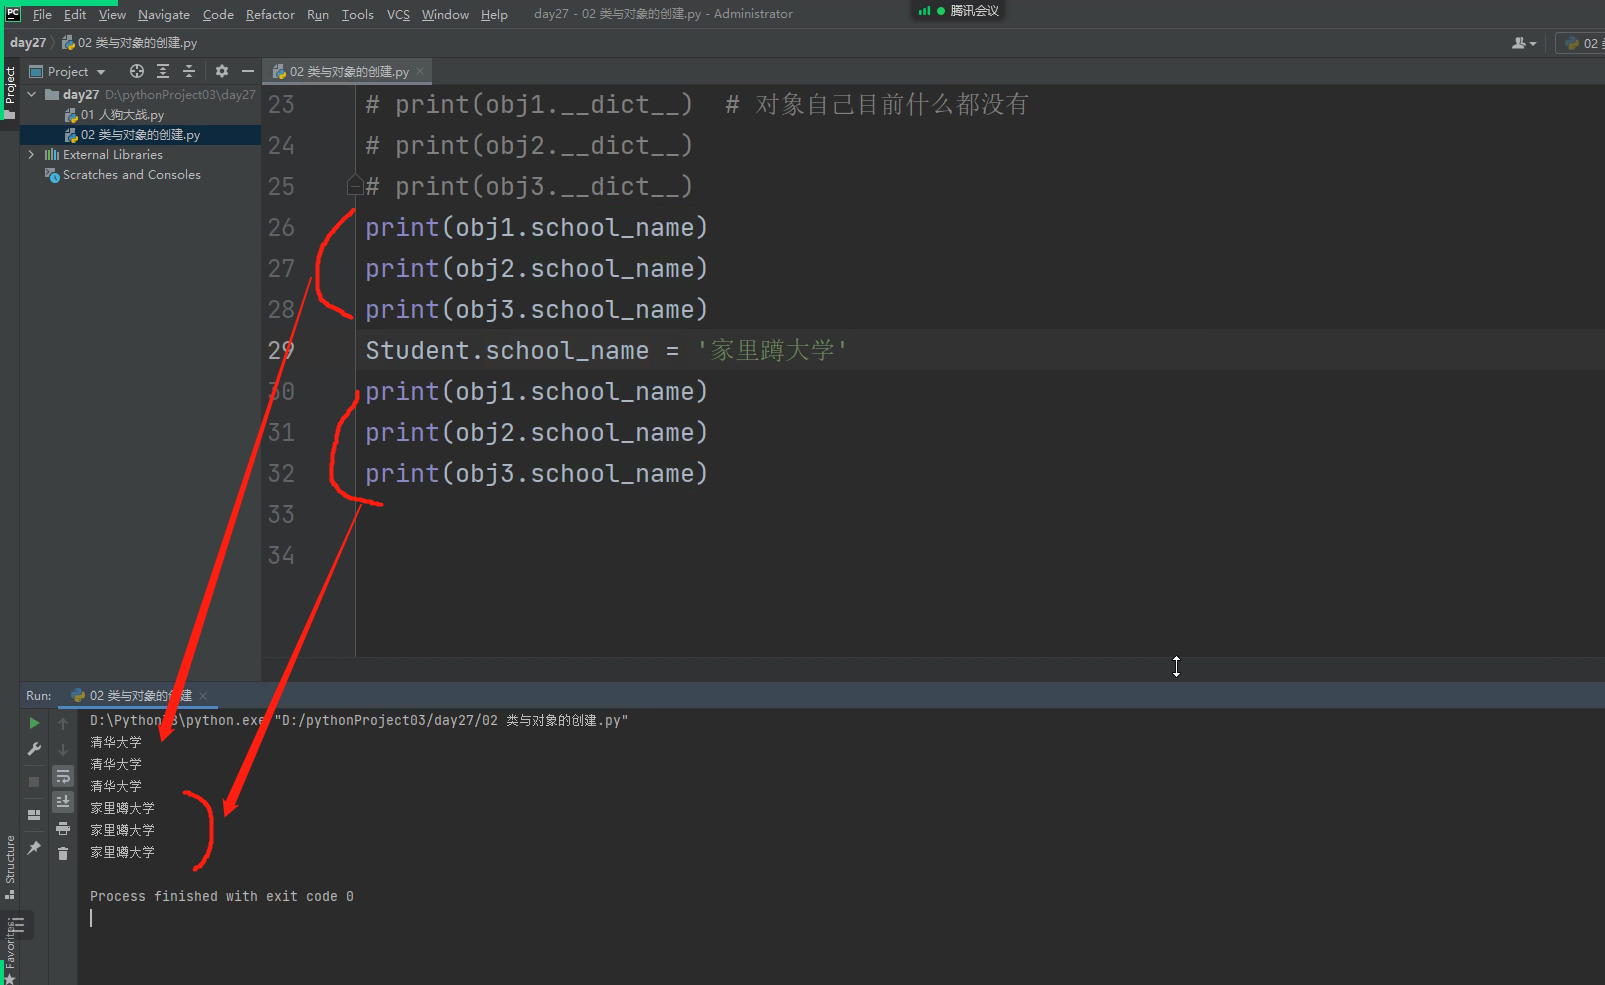Click code line 32 print(obj3.school_name)

(536, 473)
